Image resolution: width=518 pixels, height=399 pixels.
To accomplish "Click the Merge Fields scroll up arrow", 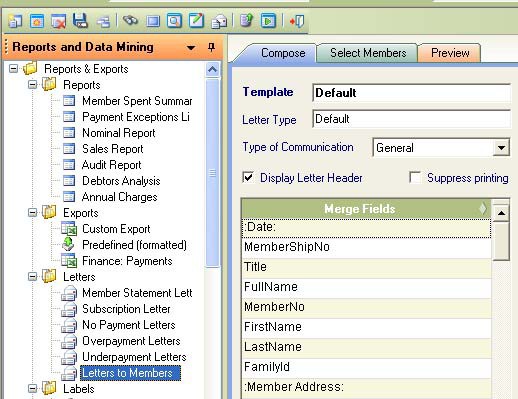I will (501, 213).
